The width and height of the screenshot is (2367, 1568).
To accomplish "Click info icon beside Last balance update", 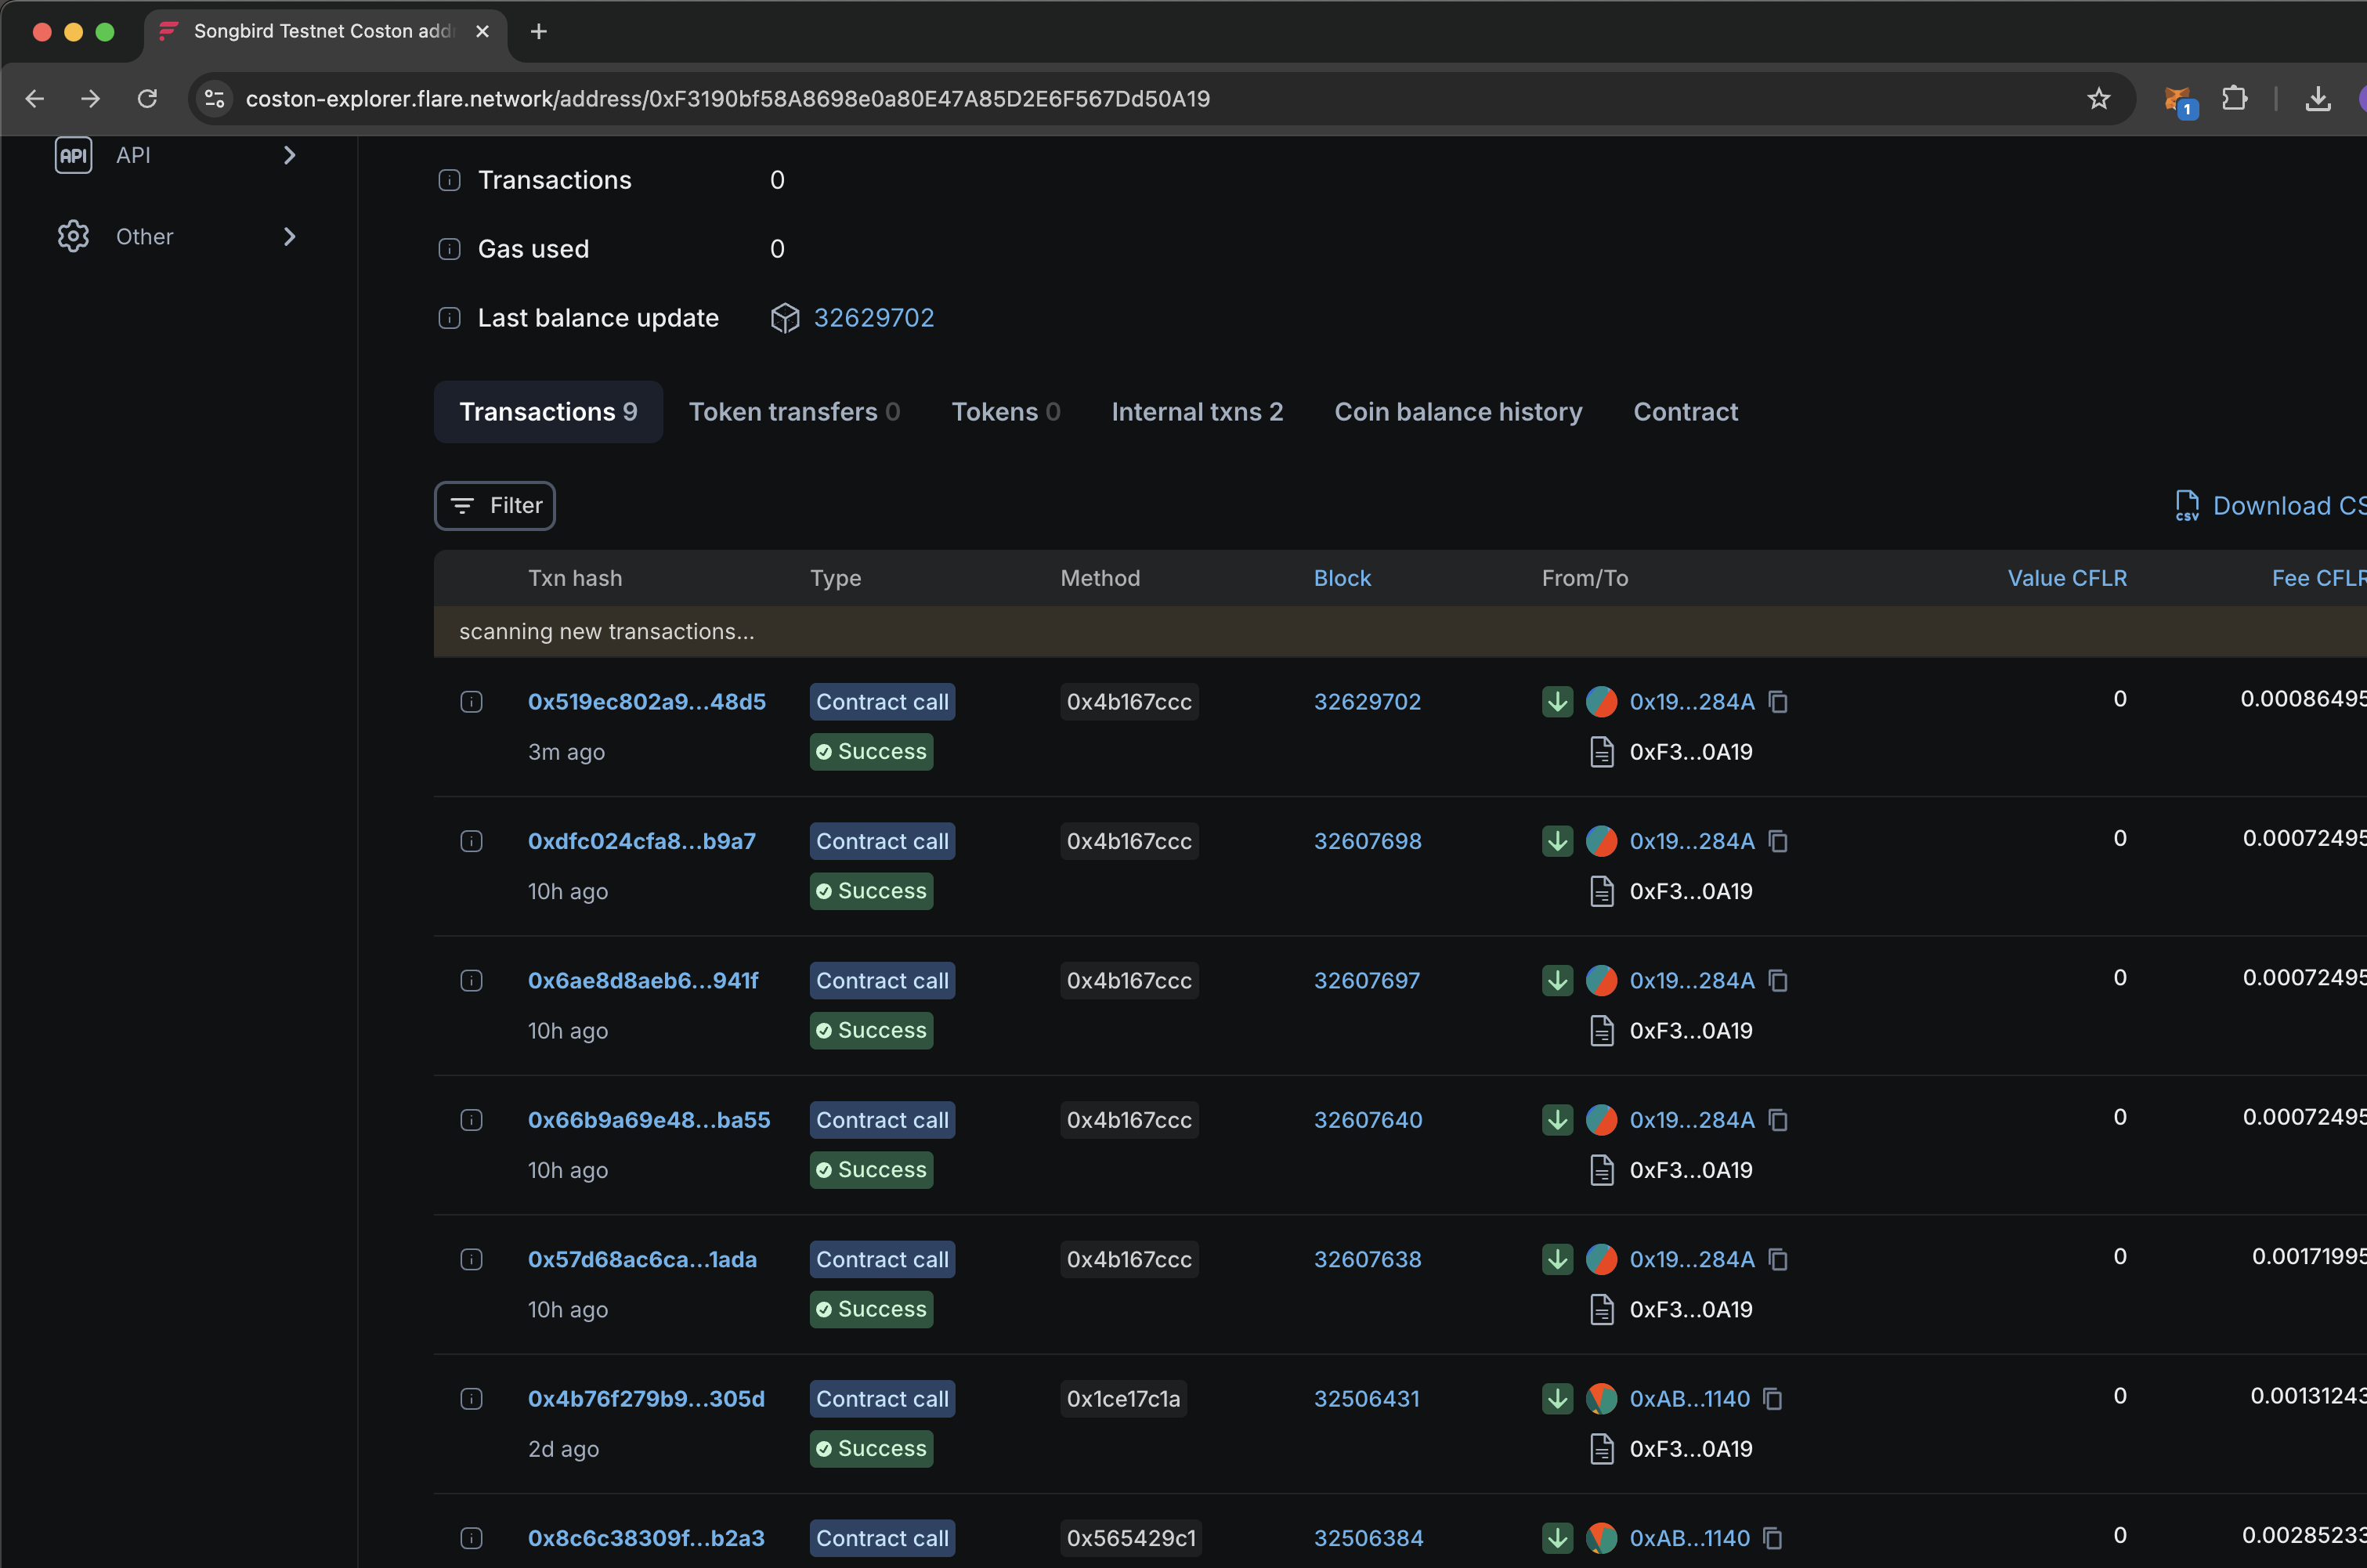I will (x=450, y=318).
